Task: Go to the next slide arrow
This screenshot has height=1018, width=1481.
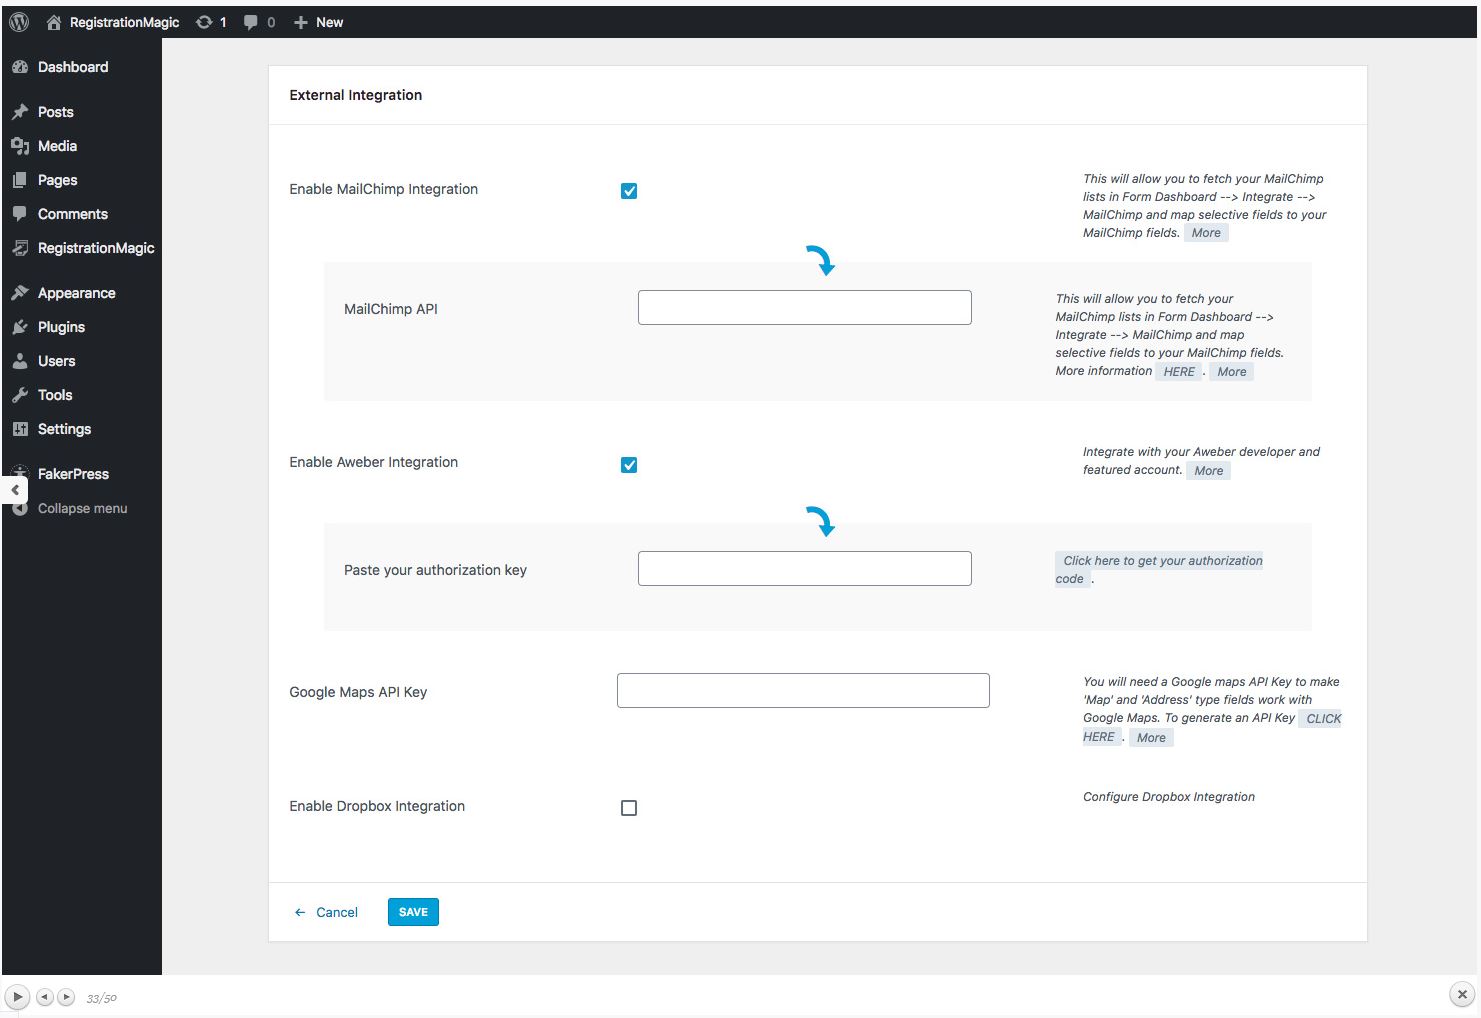Action: coord(66,997)
